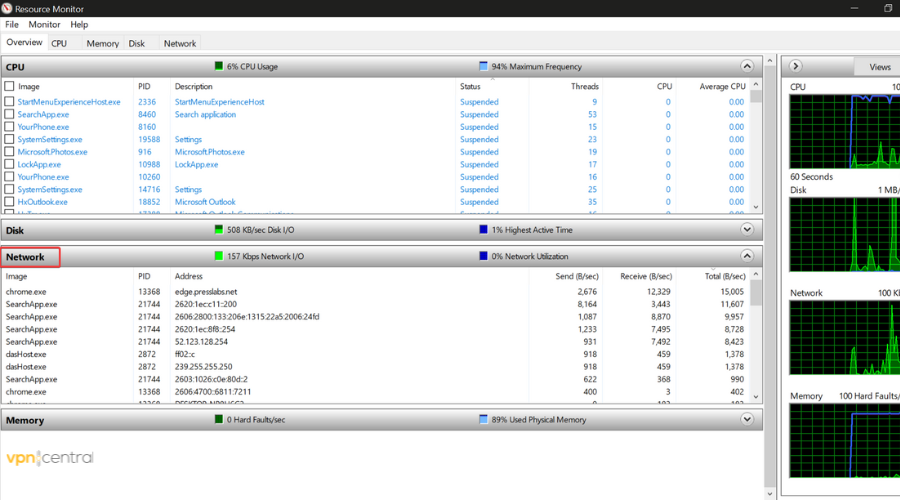The width and height of the screenshot is (900, 500).
Task: Open the Help menu
Action: point(79,24)
